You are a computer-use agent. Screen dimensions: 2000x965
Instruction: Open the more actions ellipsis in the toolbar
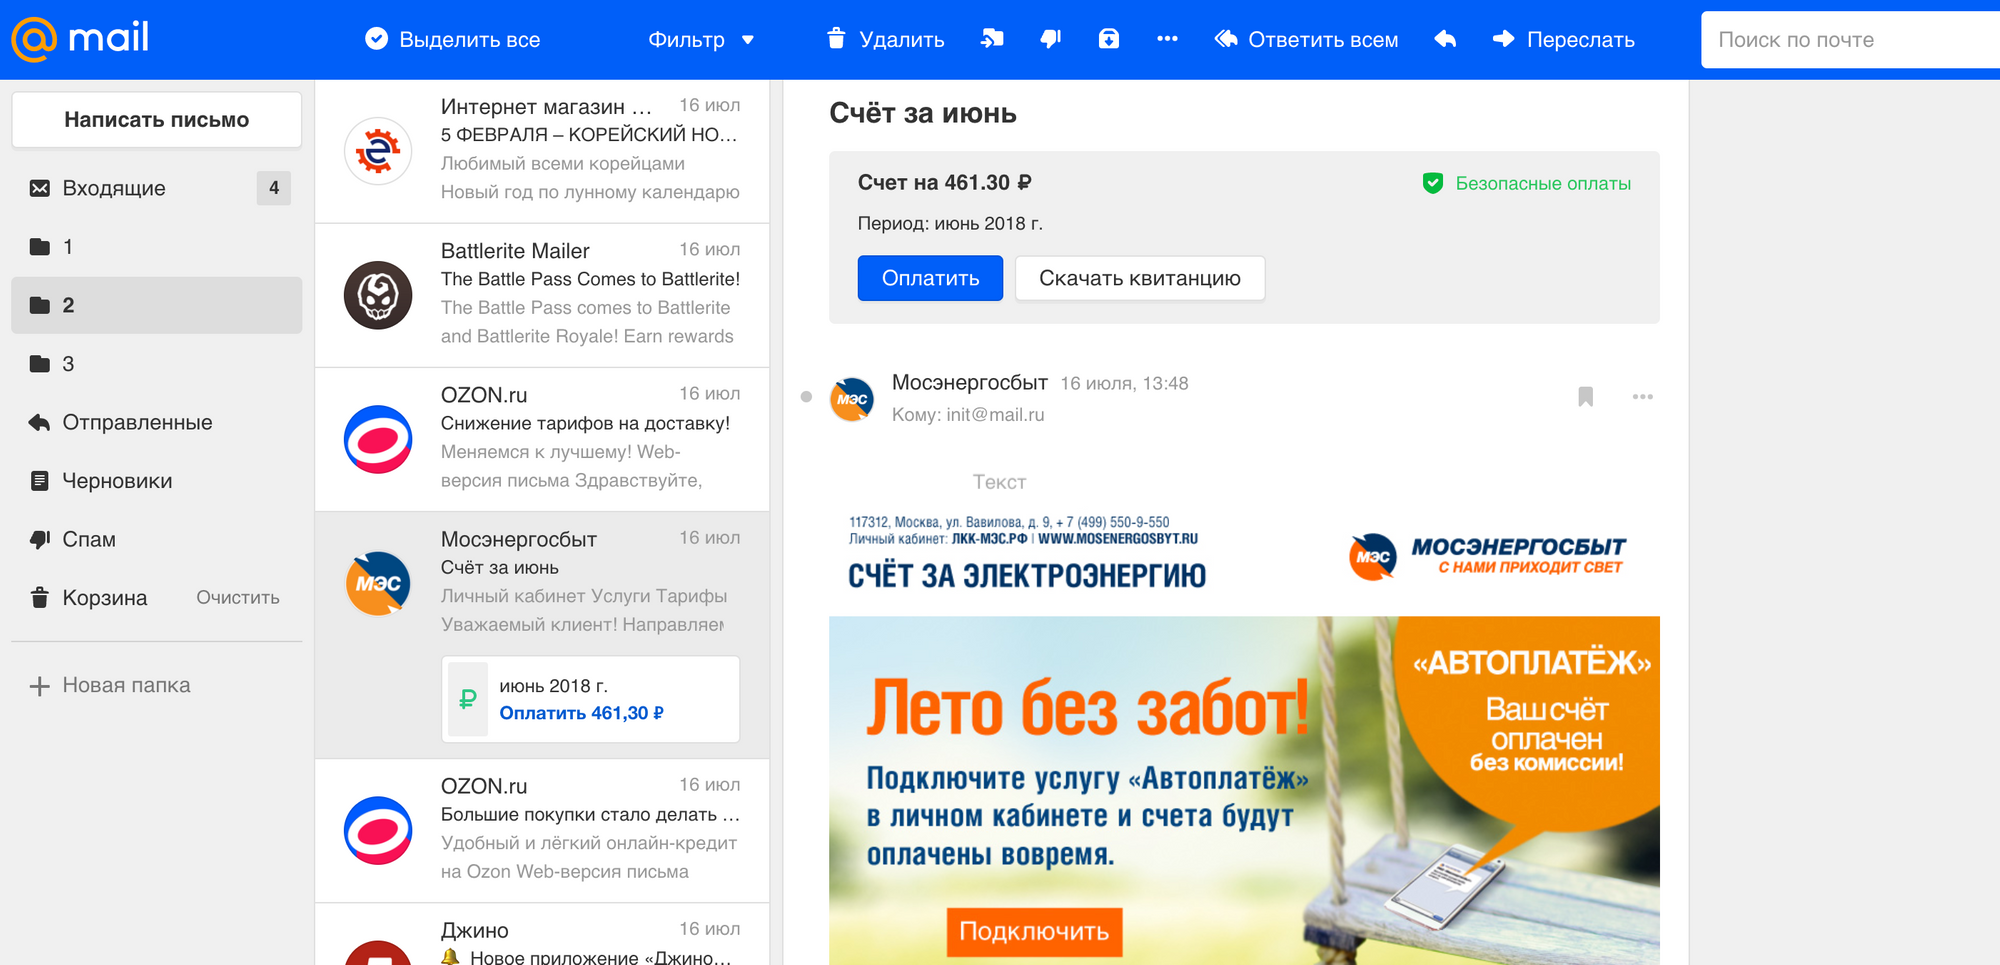click(1167, 39)
